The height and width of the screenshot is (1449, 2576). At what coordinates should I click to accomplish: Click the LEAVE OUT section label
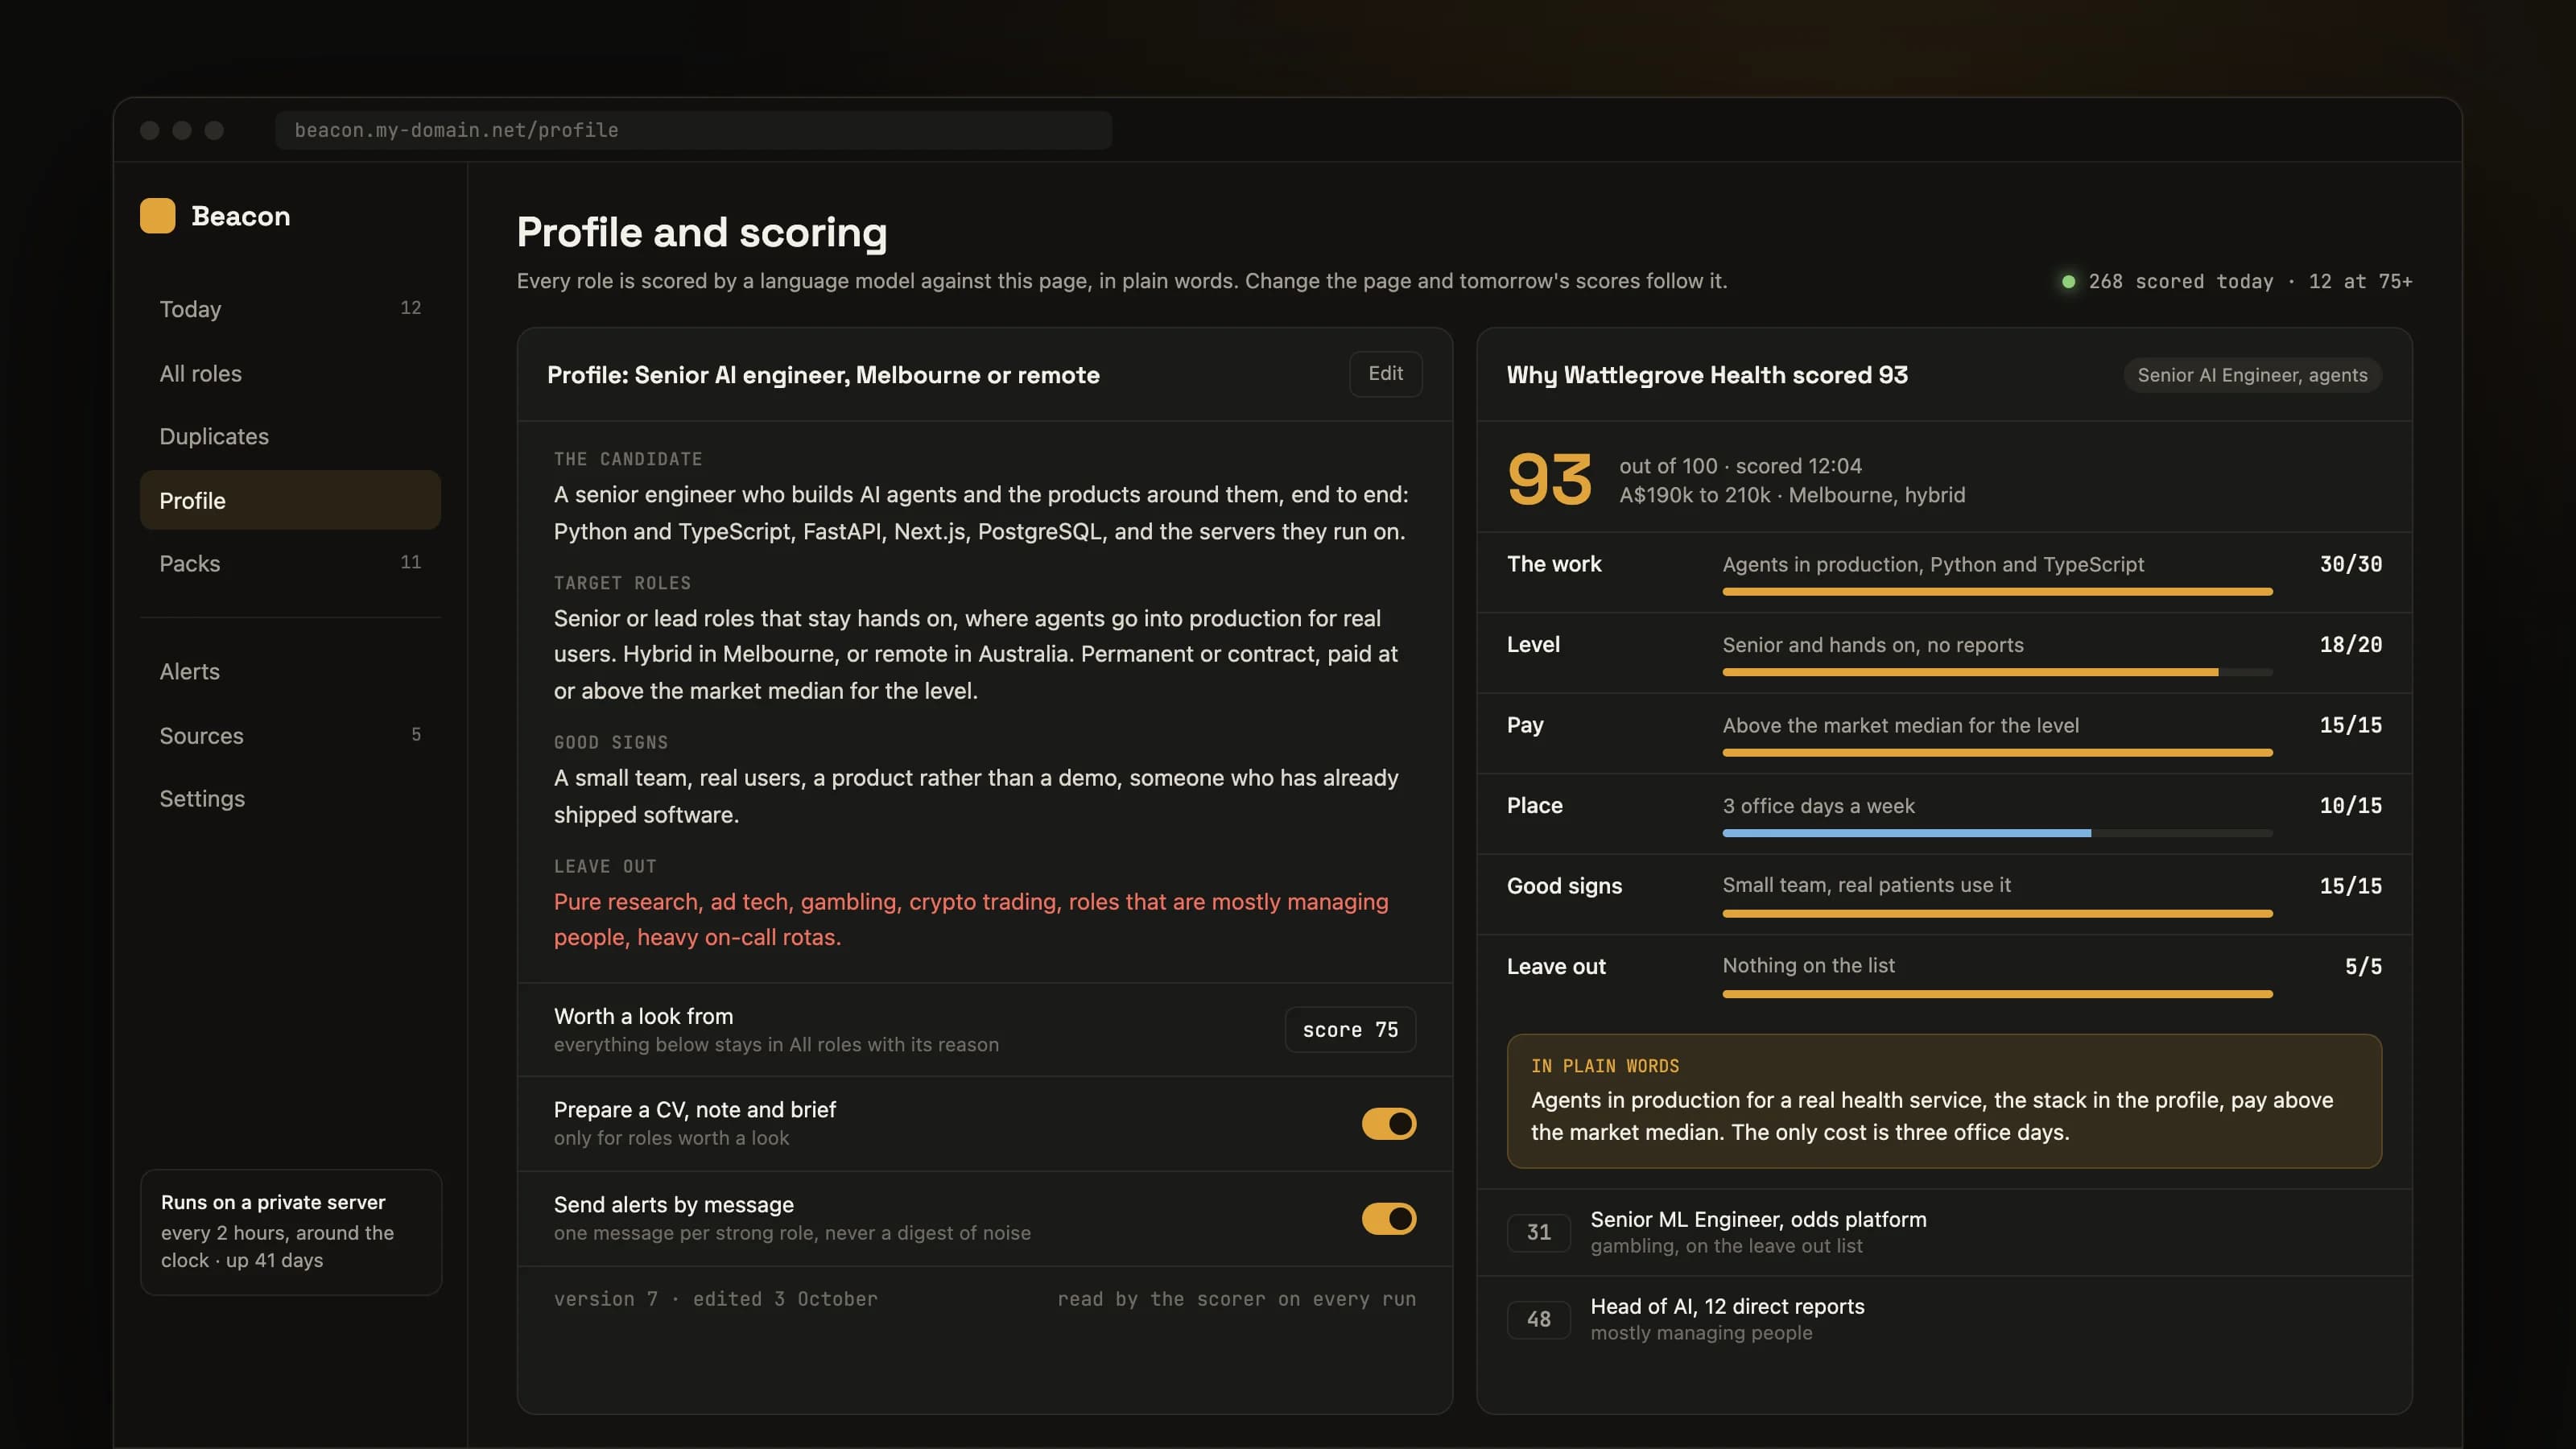(x=605, y=866)
